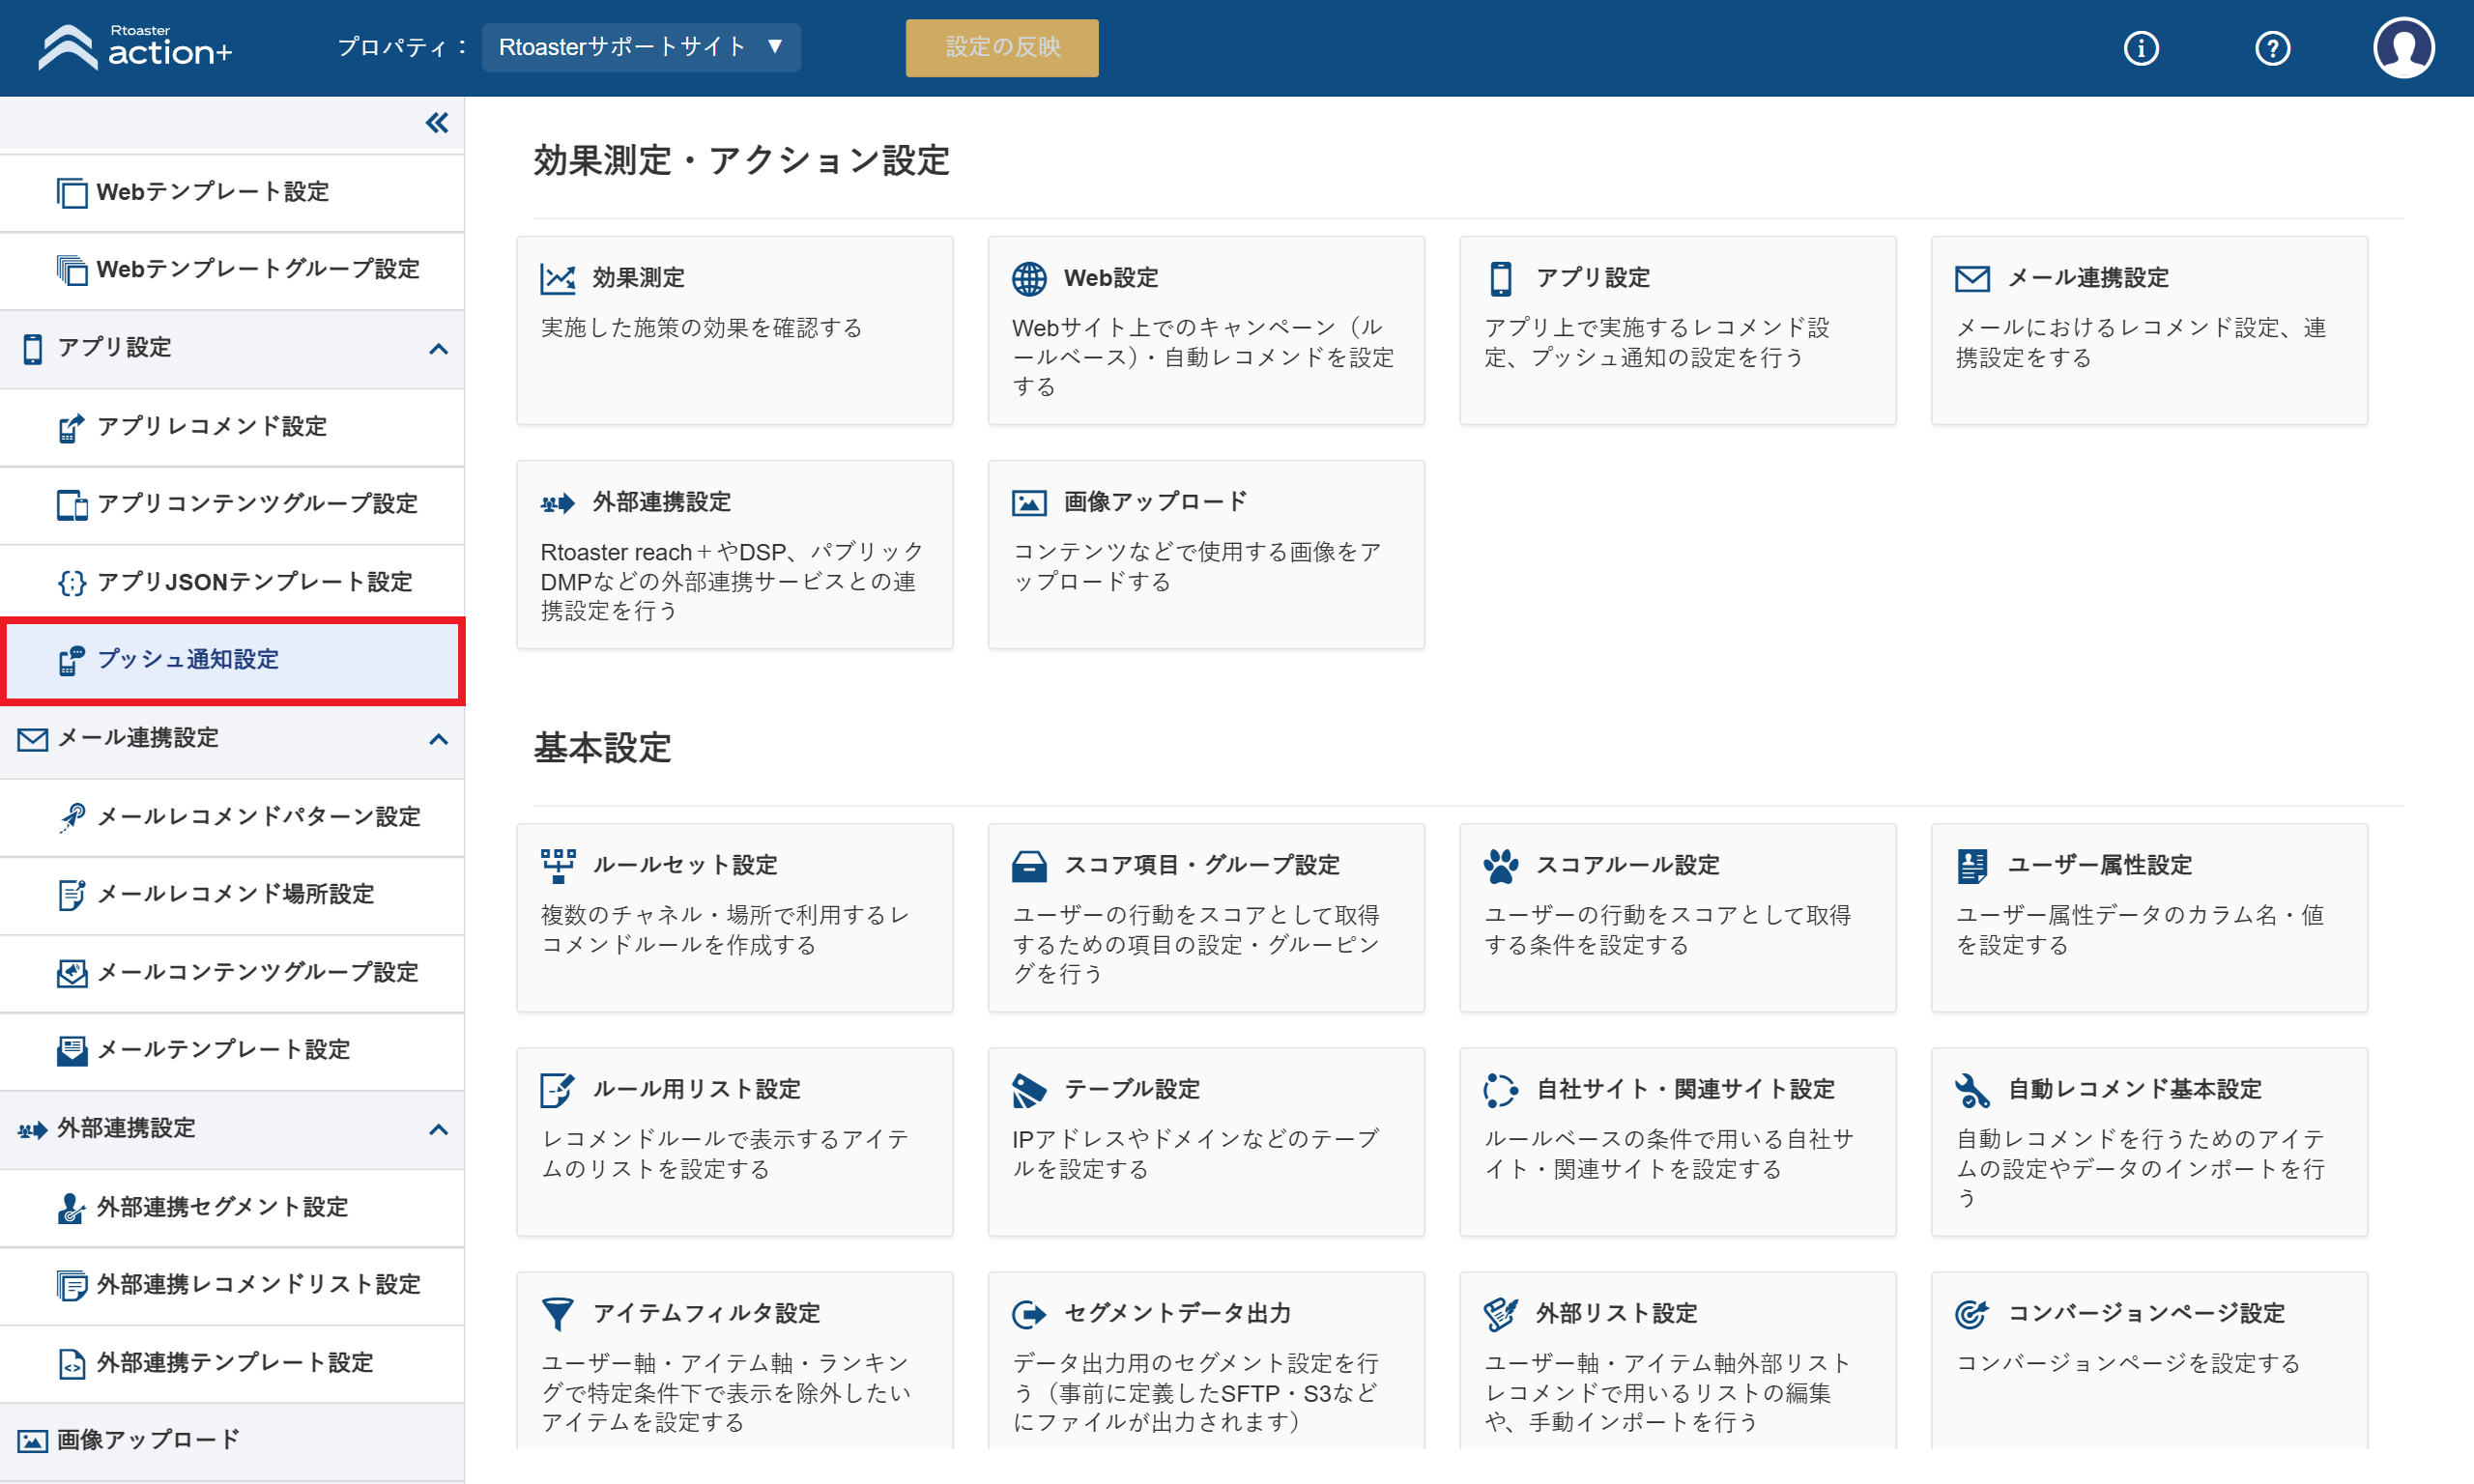Open the 画像アップロード card
The width and height of the screenshot is (2474, 1484).
1207,555
